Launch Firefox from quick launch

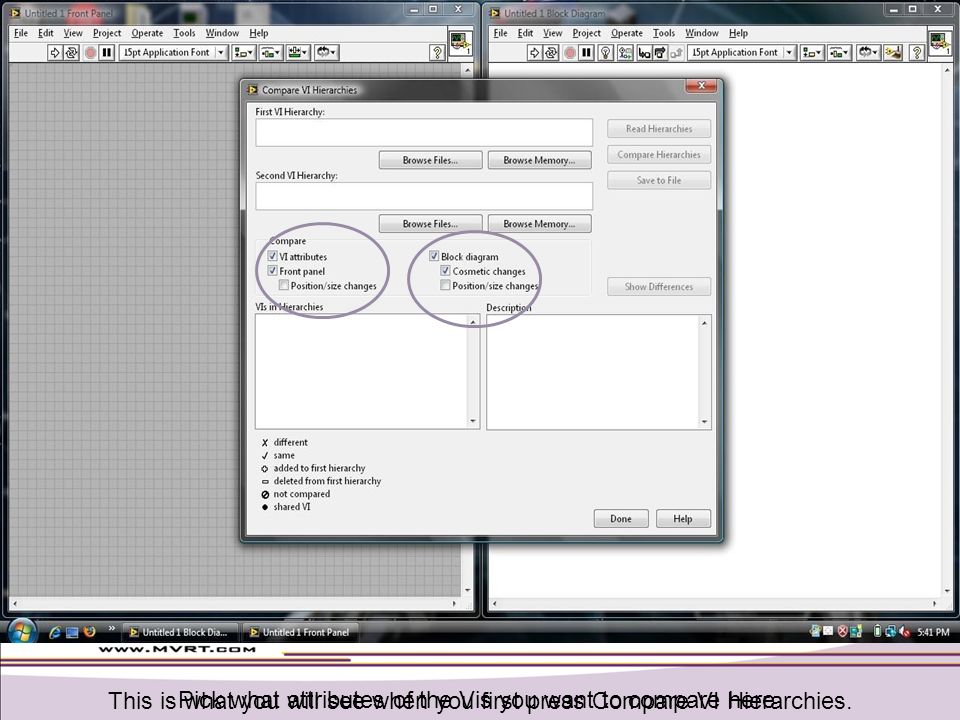90,632
